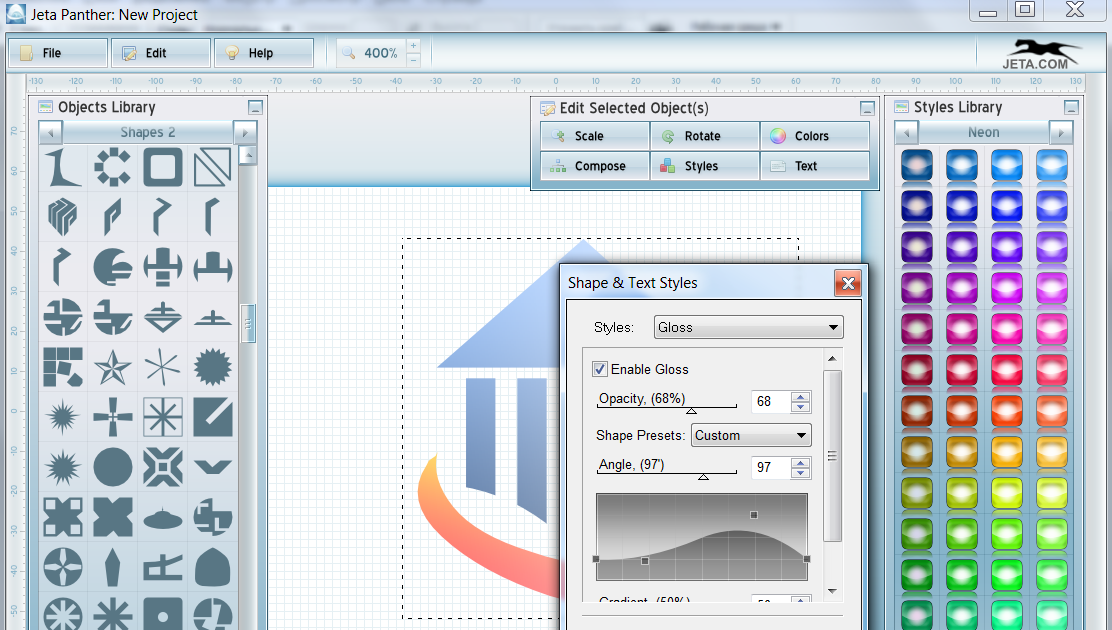
Task: Click the Opacity value field
Action: pos(771,402)
